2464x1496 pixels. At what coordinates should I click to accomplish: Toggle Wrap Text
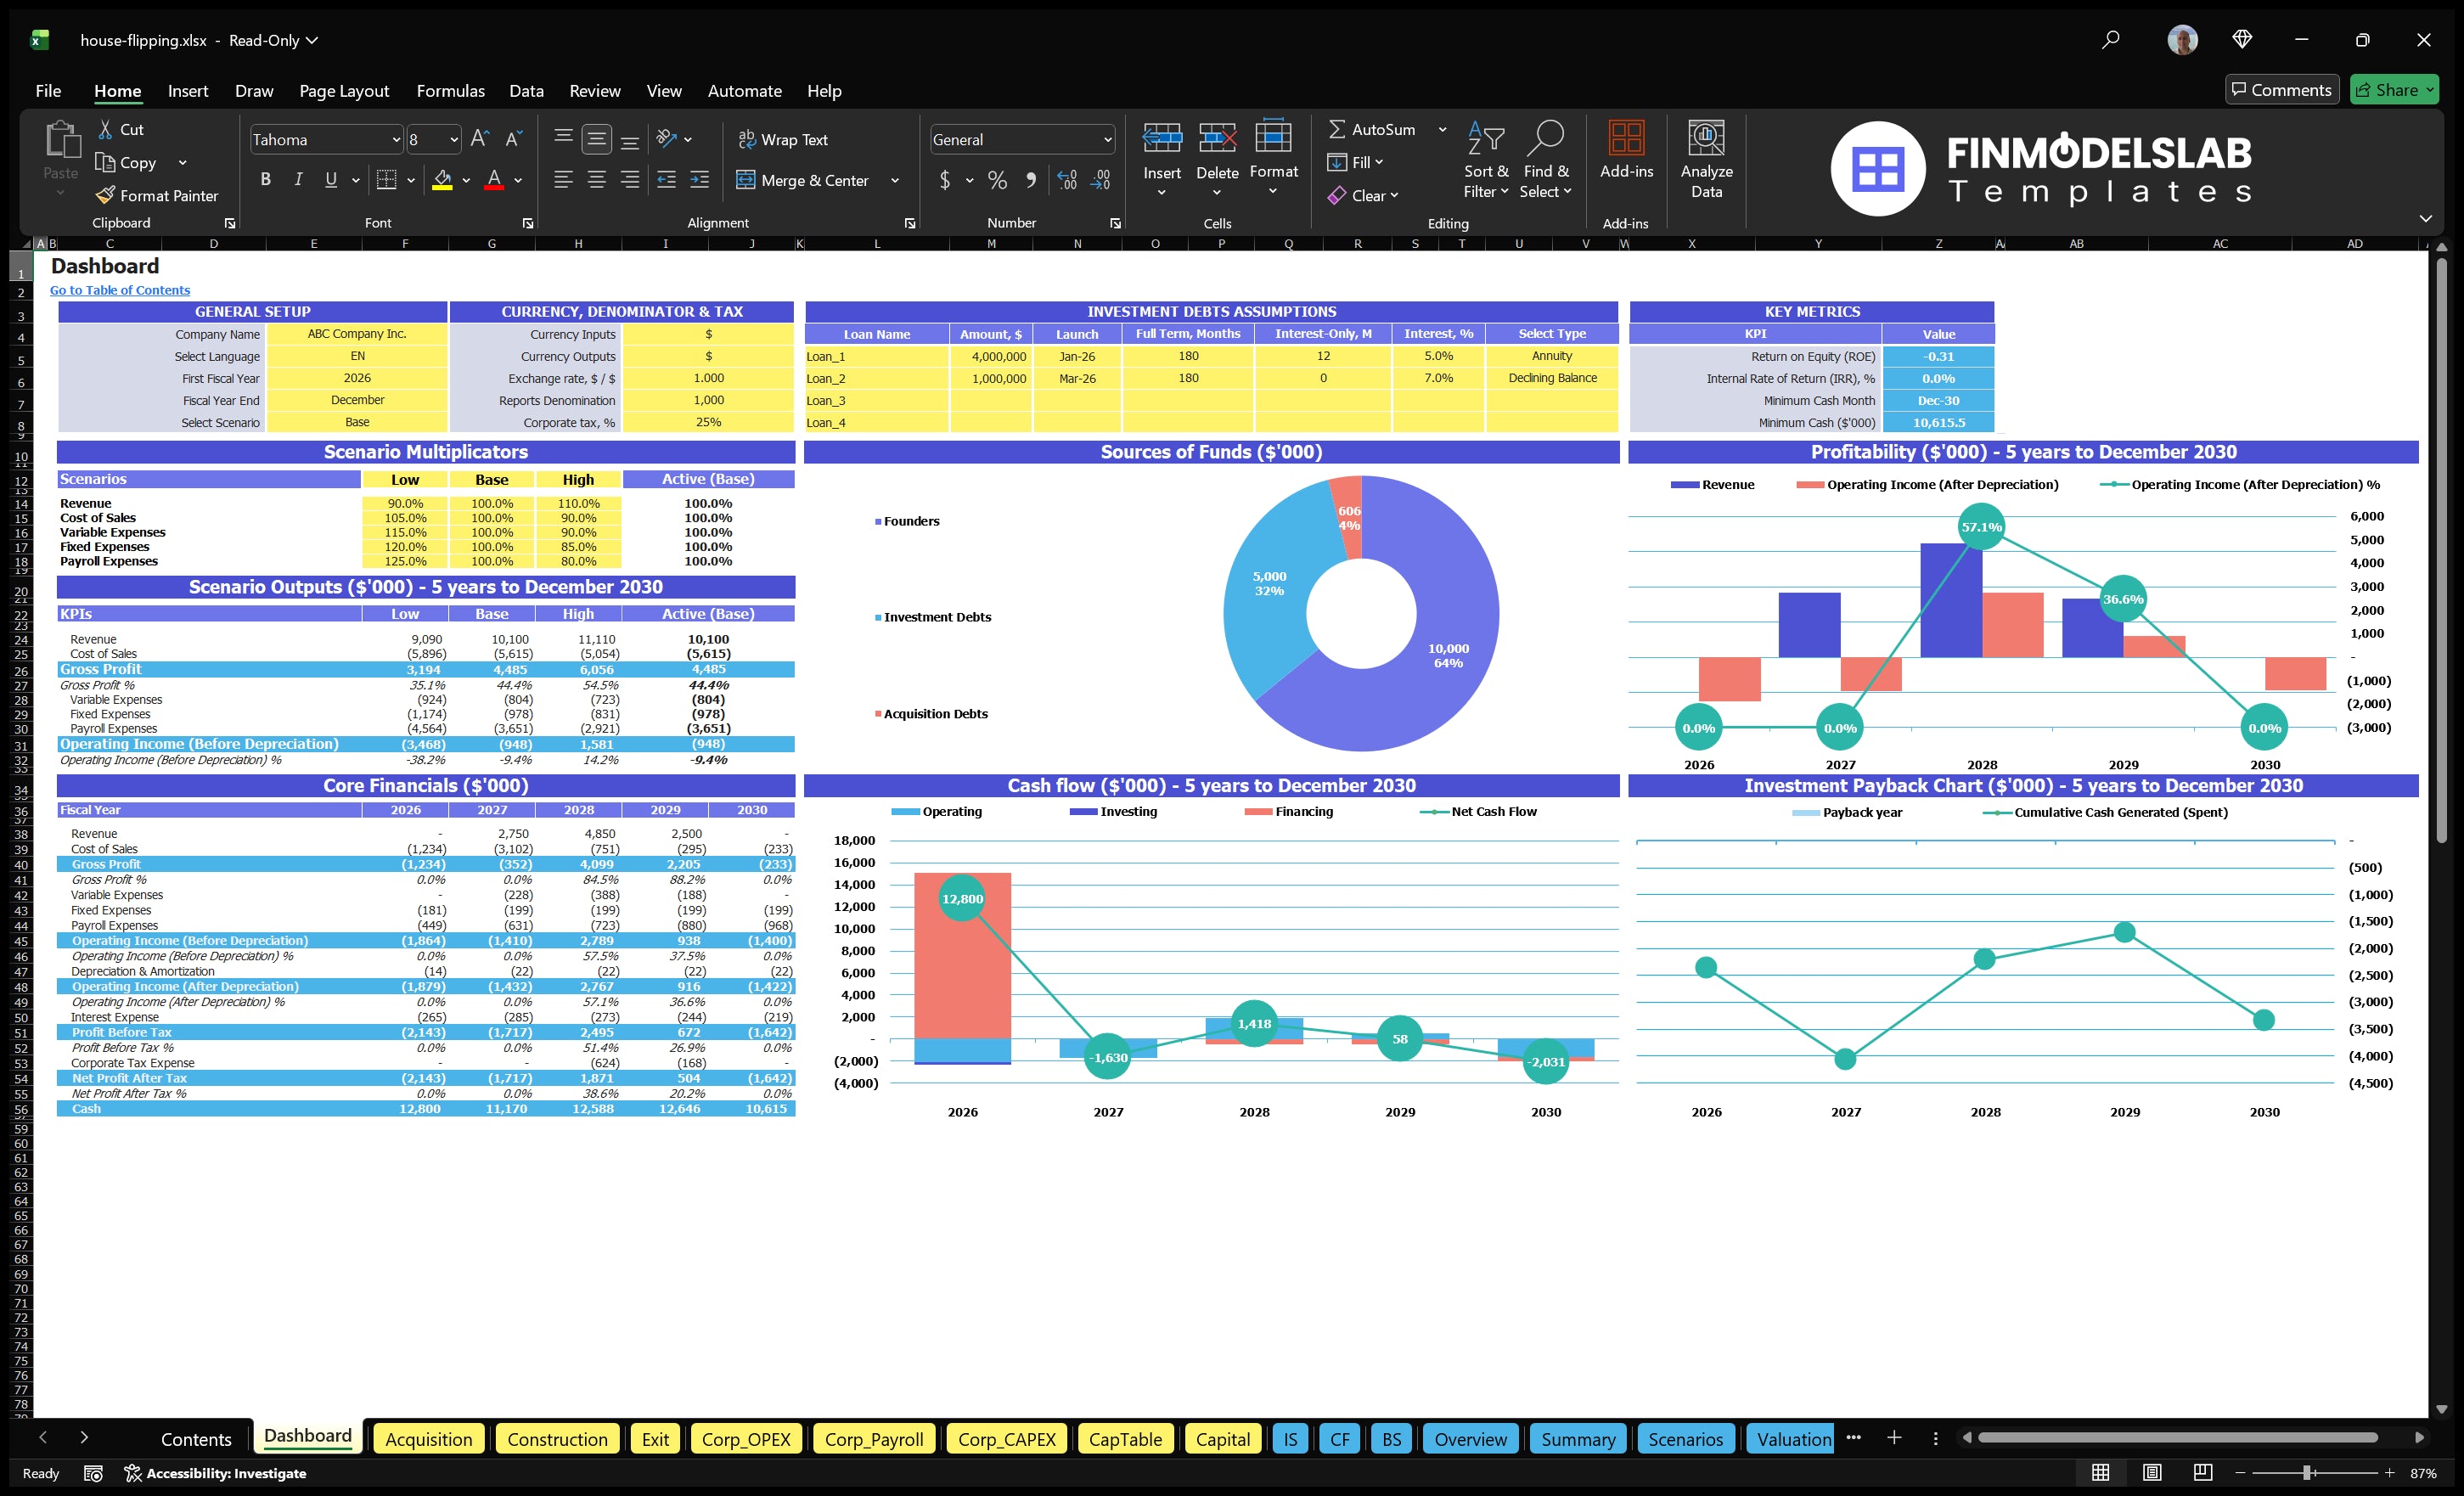pos(783,140)
